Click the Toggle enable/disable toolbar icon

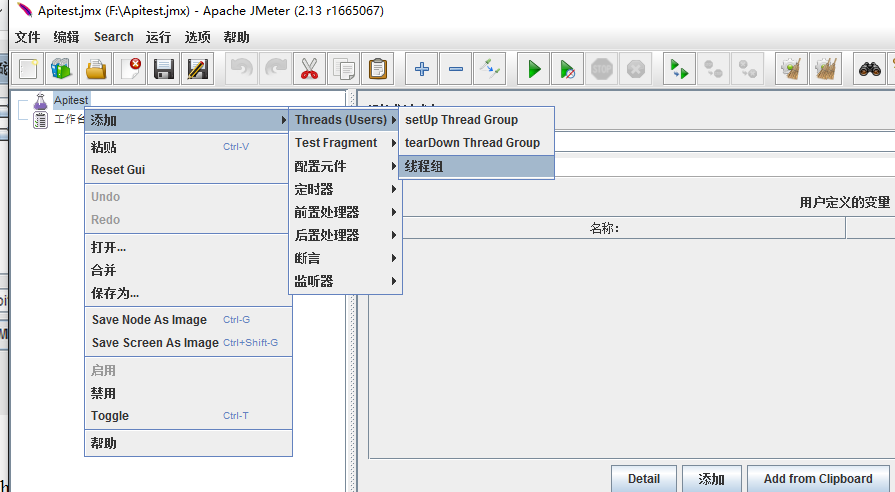[490, 69]
